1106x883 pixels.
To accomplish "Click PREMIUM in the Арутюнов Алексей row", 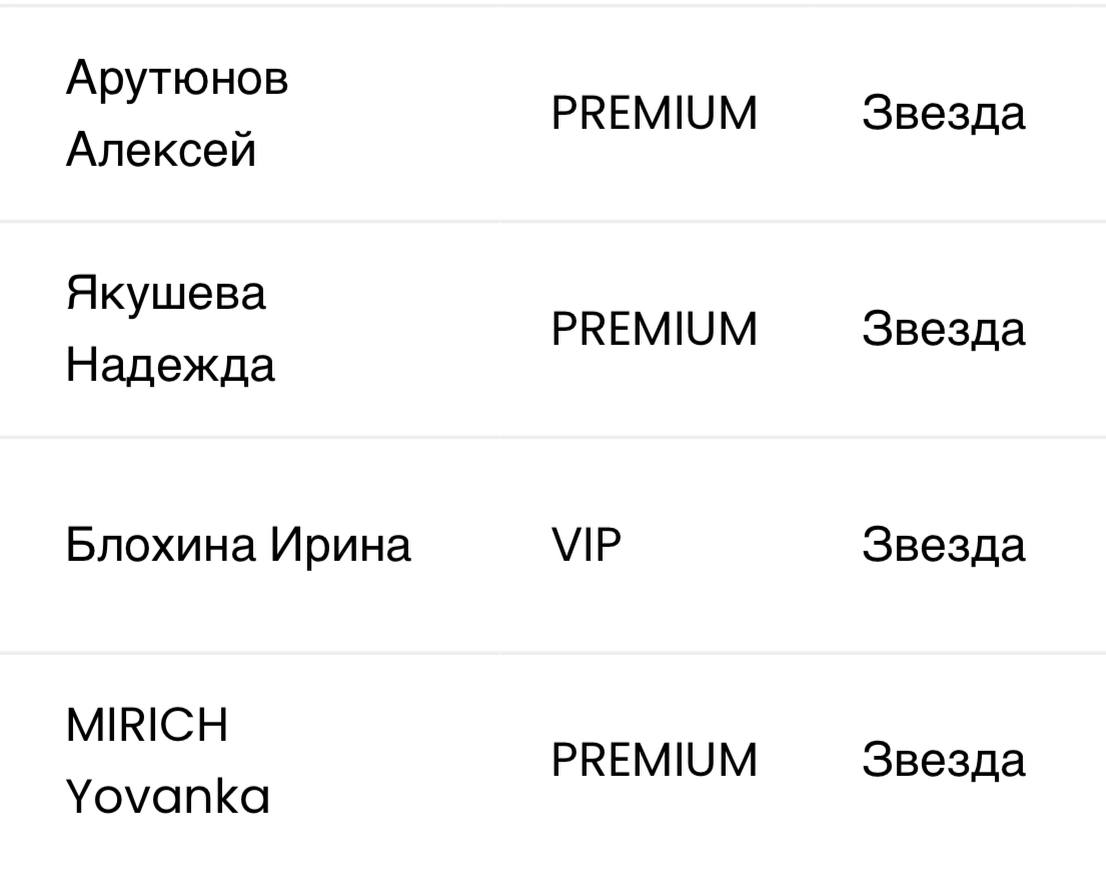I will (654, 113).
